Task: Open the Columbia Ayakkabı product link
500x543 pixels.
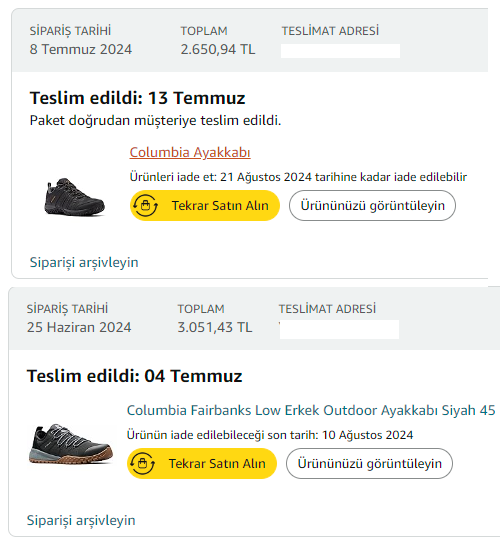Action: (190, 152)
